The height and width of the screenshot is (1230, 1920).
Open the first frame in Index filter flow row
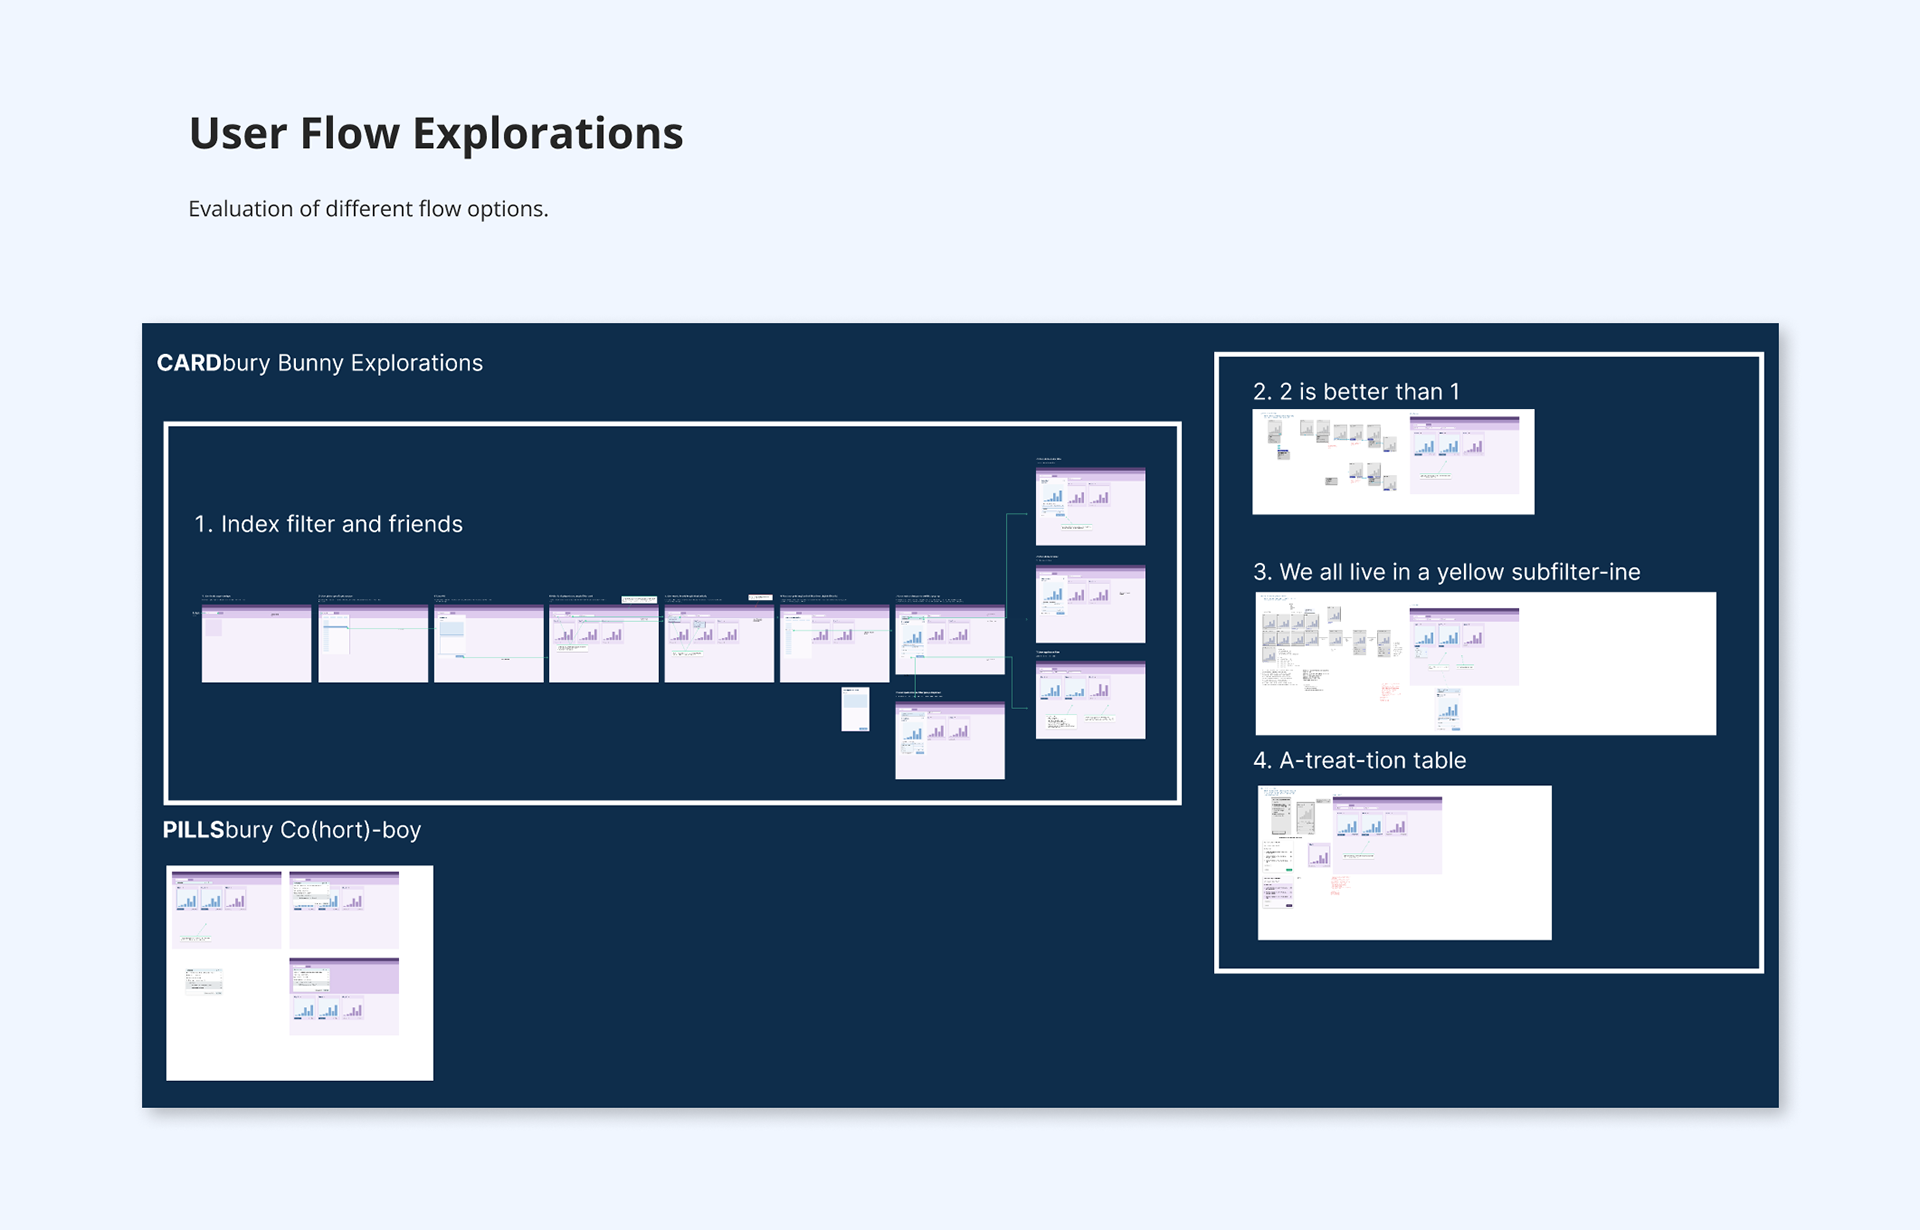[x=256, y=644]
